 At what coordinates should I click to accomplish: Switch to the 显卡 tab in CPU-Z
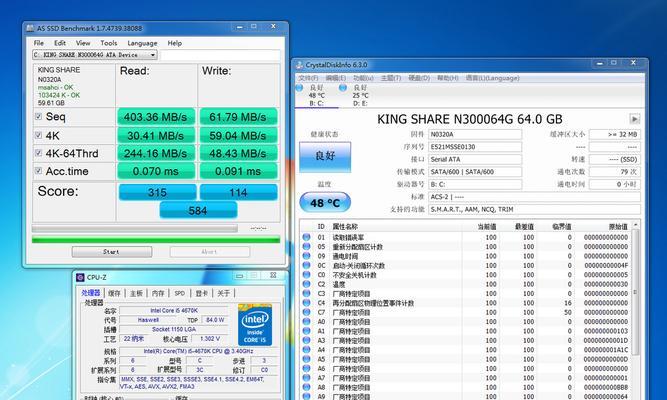coord(202,293)
